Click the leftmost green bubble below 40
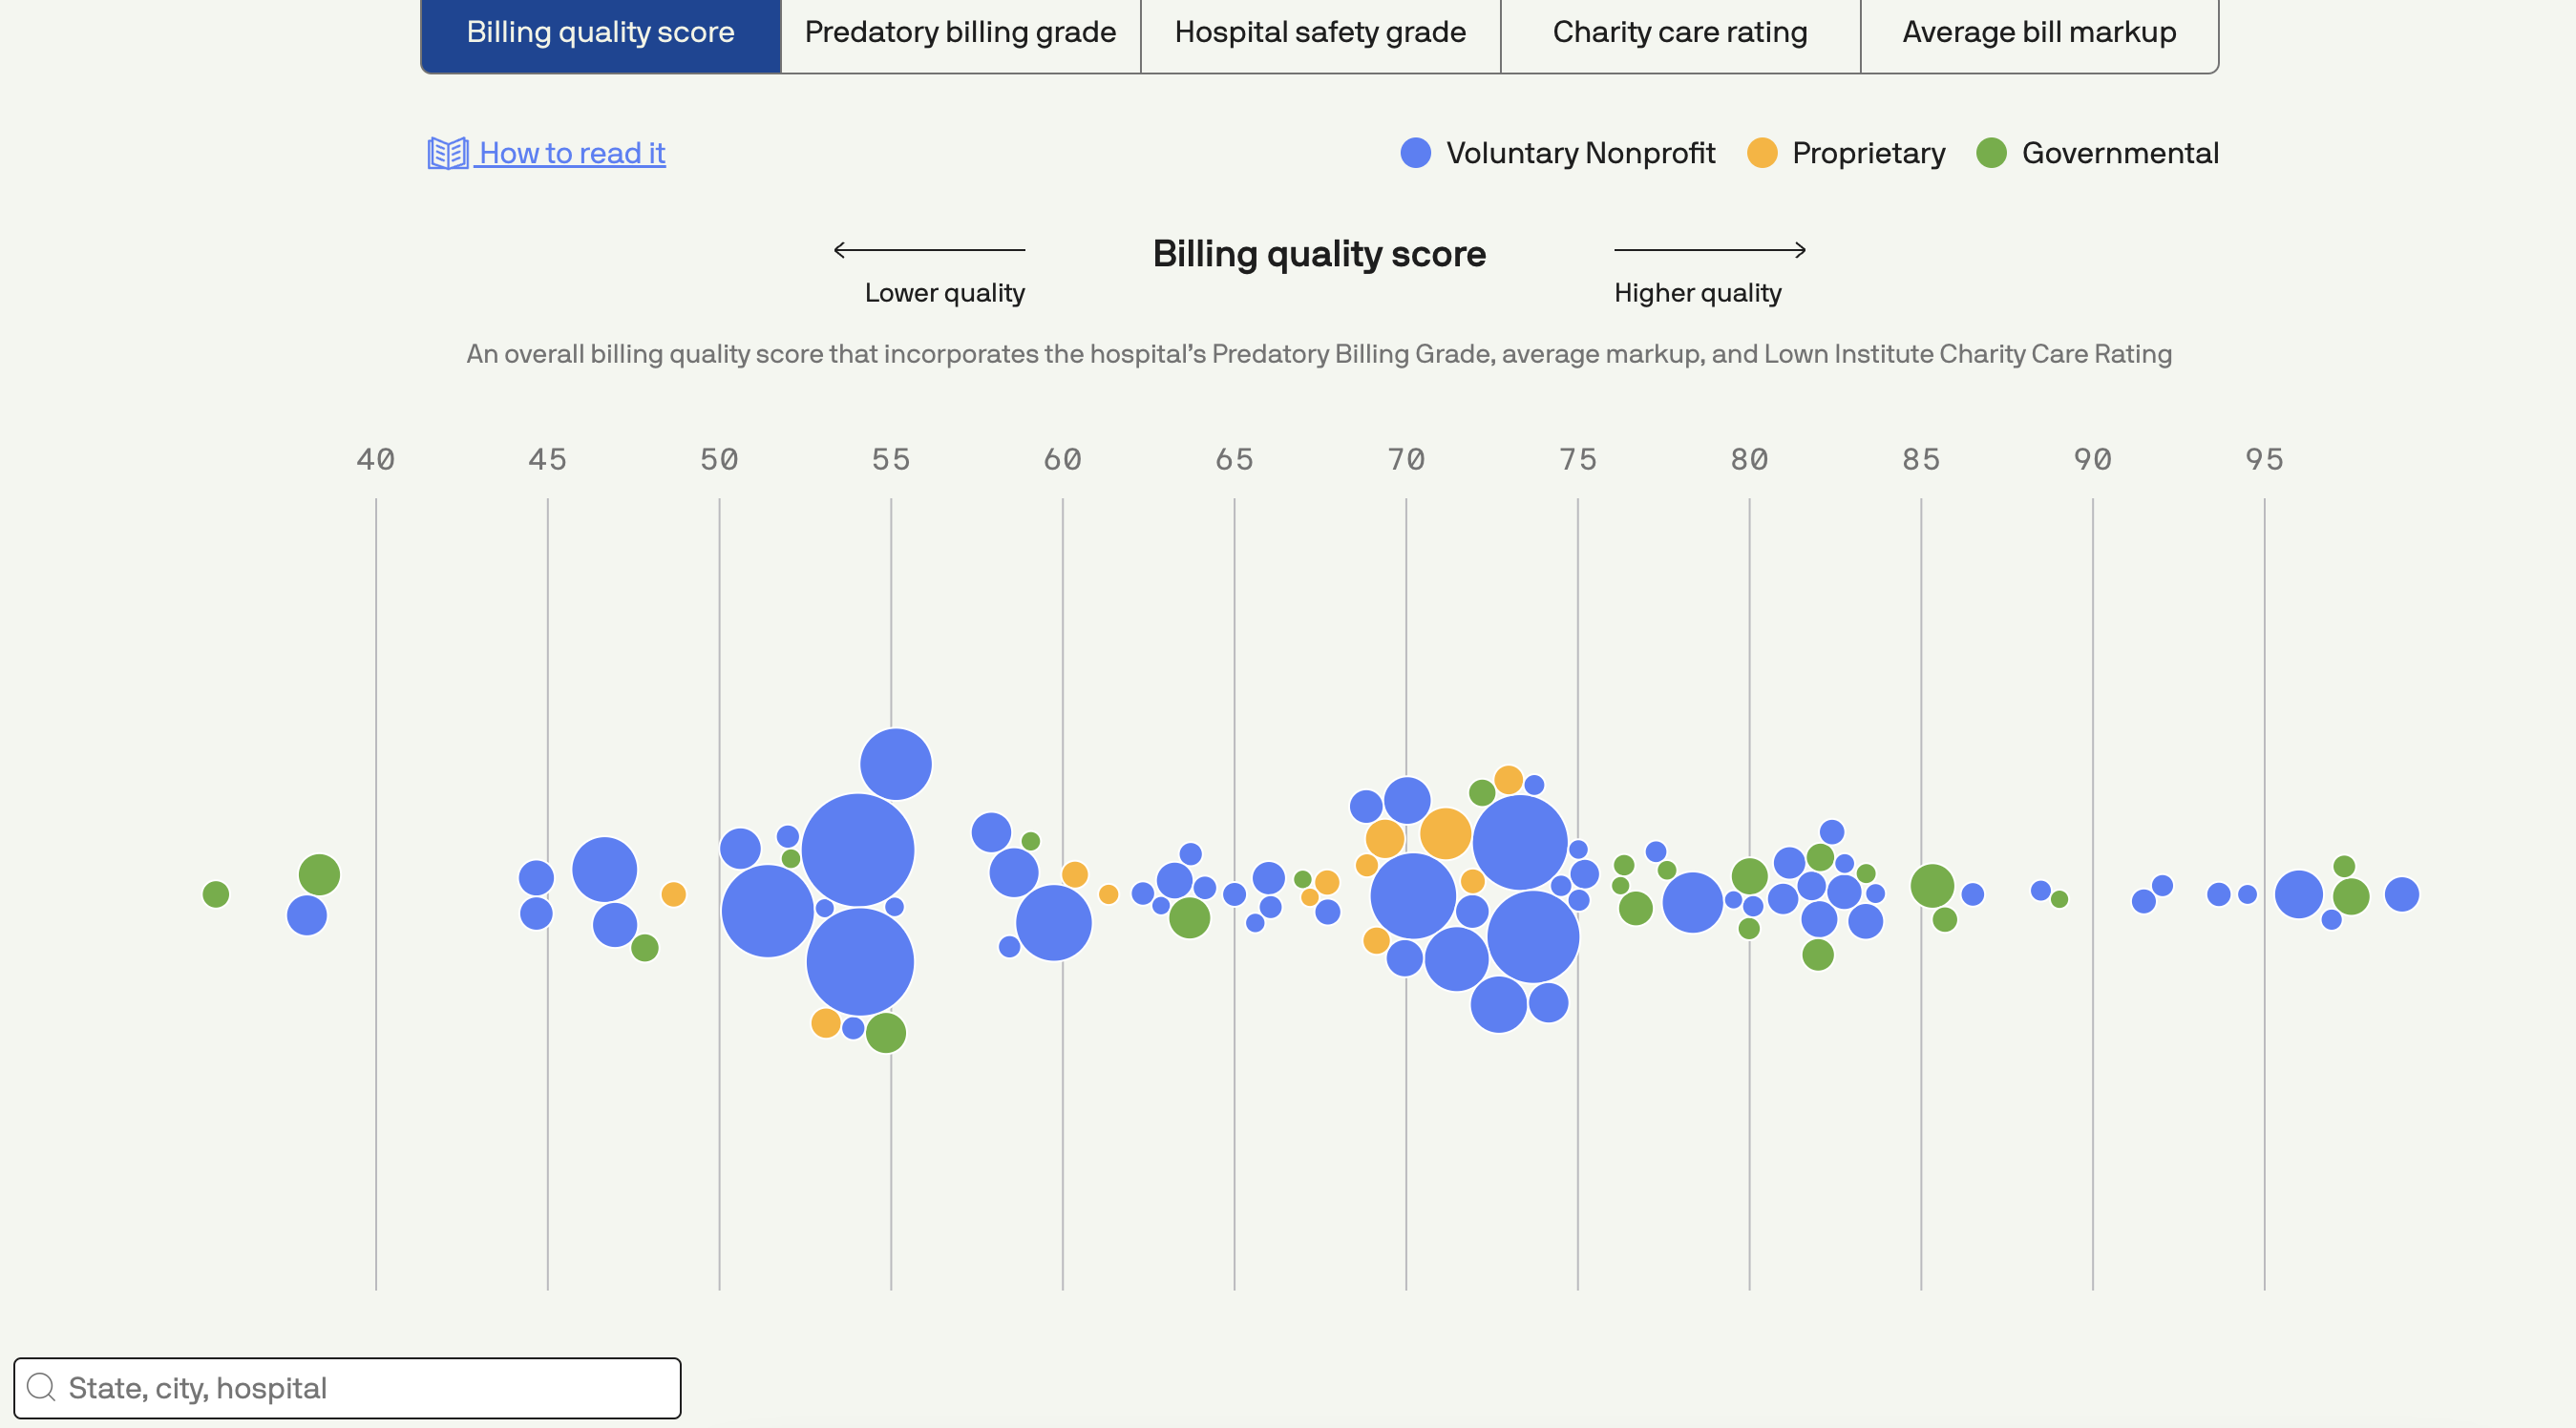Image resolution: width=2576 pixels, height=1428 pixels. click(x=216, y=894)
